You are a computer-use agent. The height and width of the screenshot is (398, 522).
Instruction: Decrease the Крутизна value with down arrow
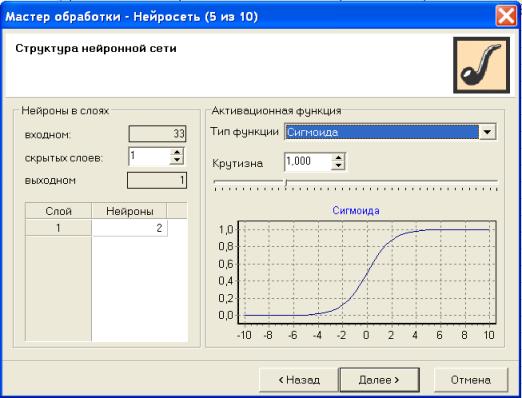(x=338, y=166)
